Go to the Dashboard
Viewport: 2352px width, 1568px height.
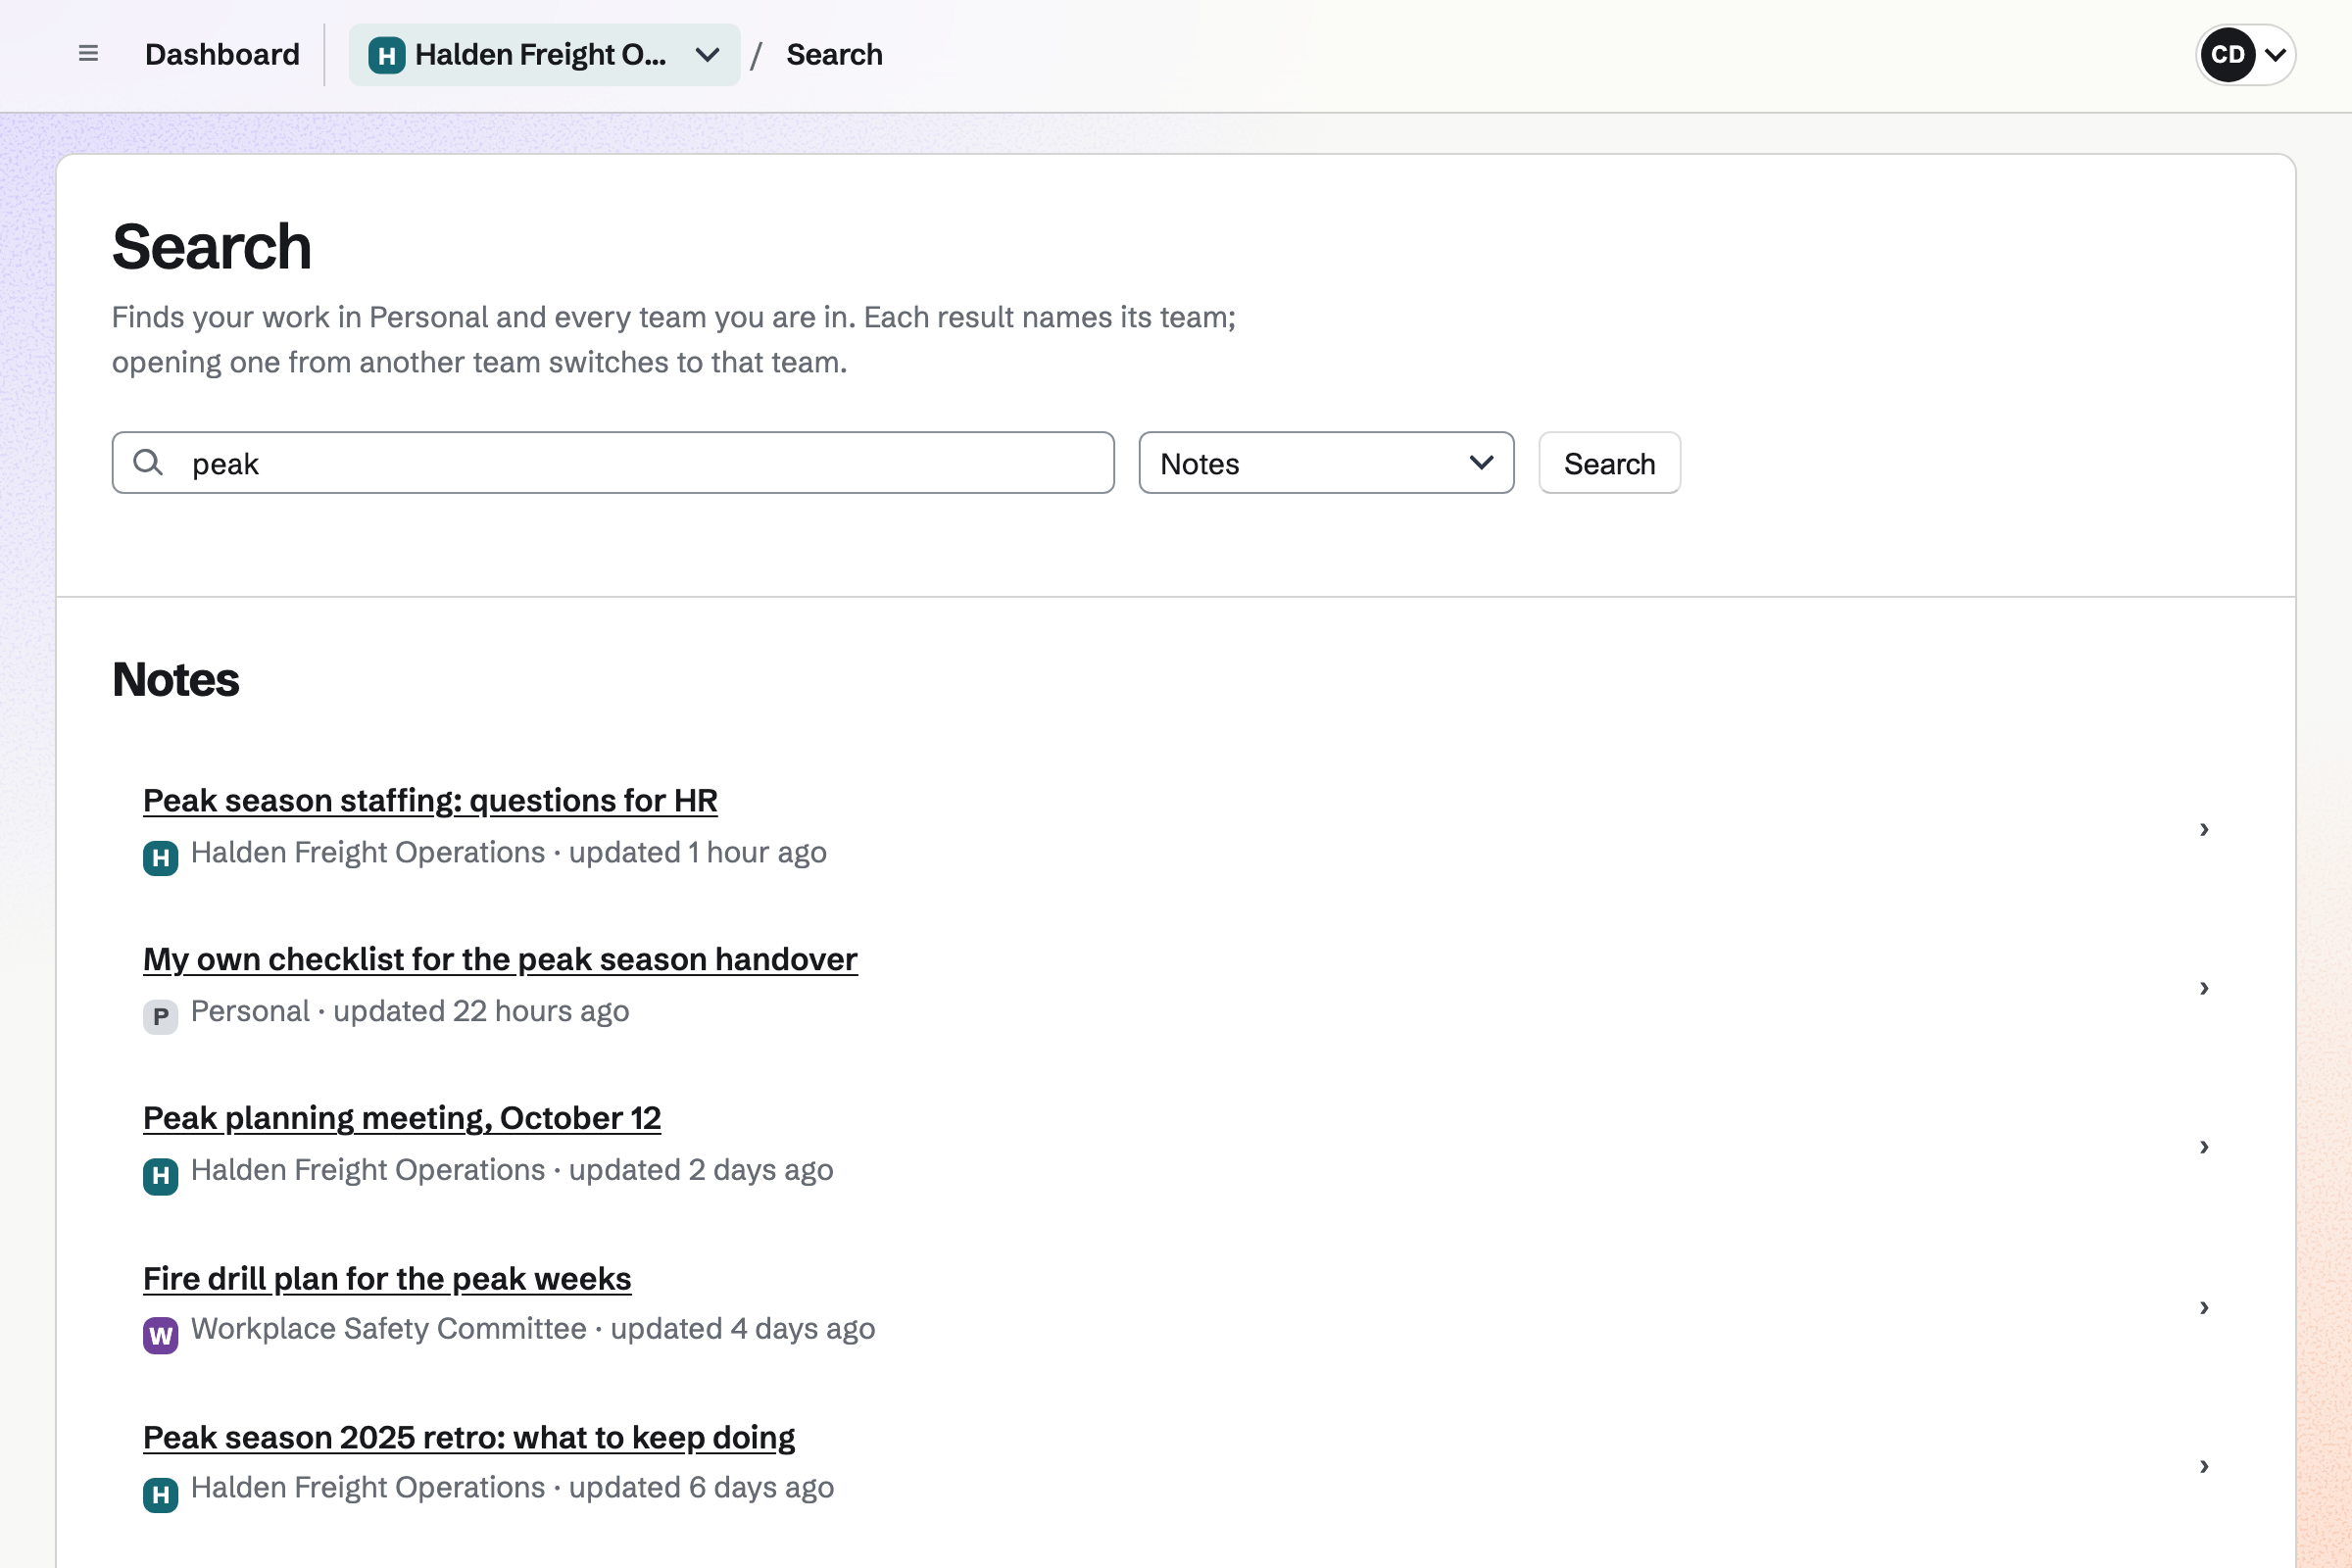tap(222, 54)
